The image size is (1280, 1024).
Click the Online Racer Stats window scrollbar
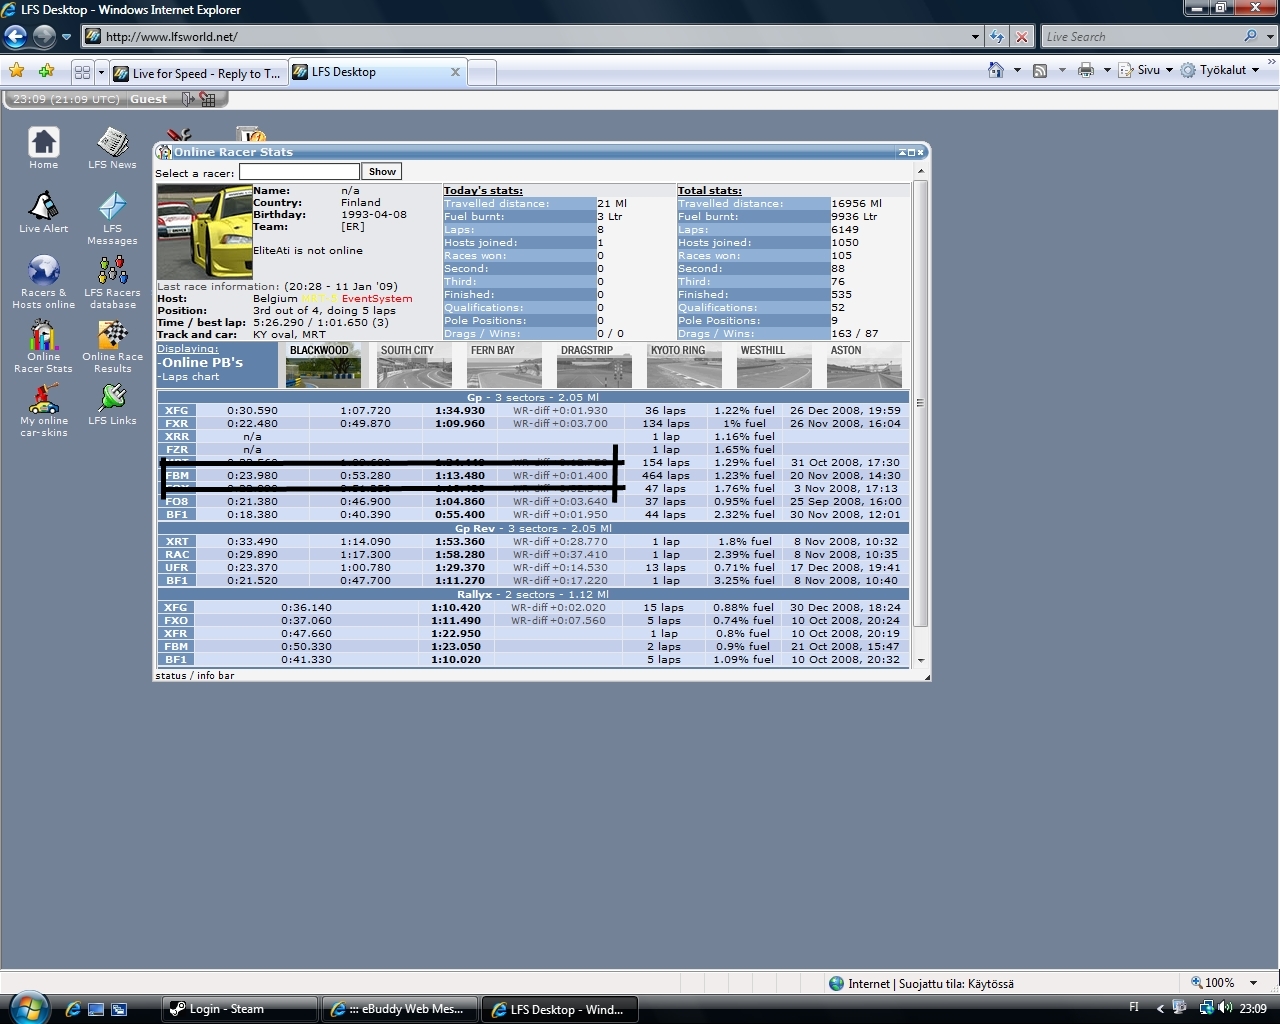click(920, 403)
